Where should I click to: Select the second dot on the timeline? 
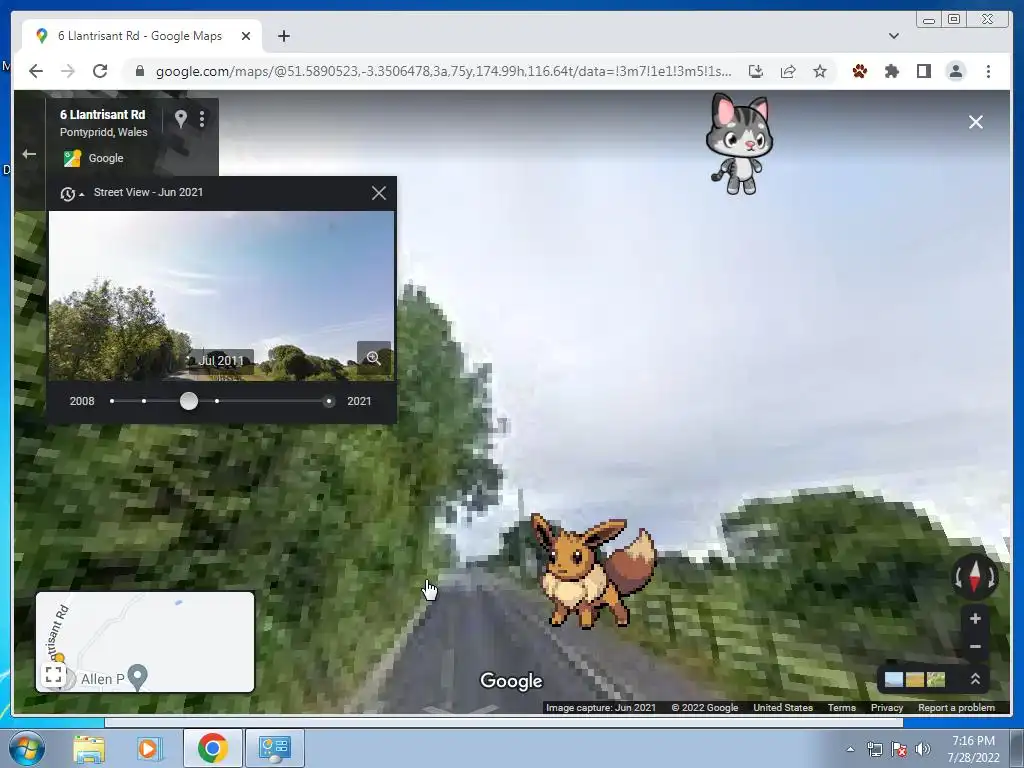[x=144, y=401]
